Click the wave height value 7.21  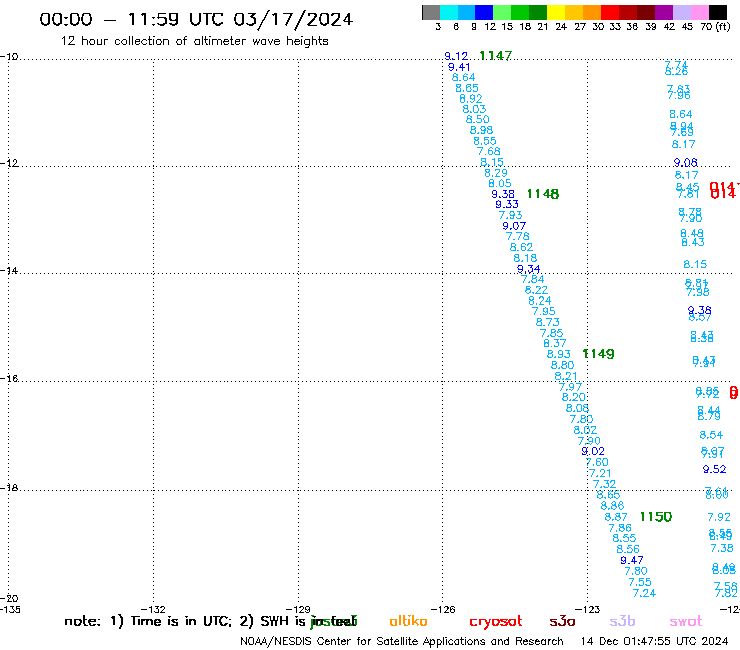click(x=600, y=473)
